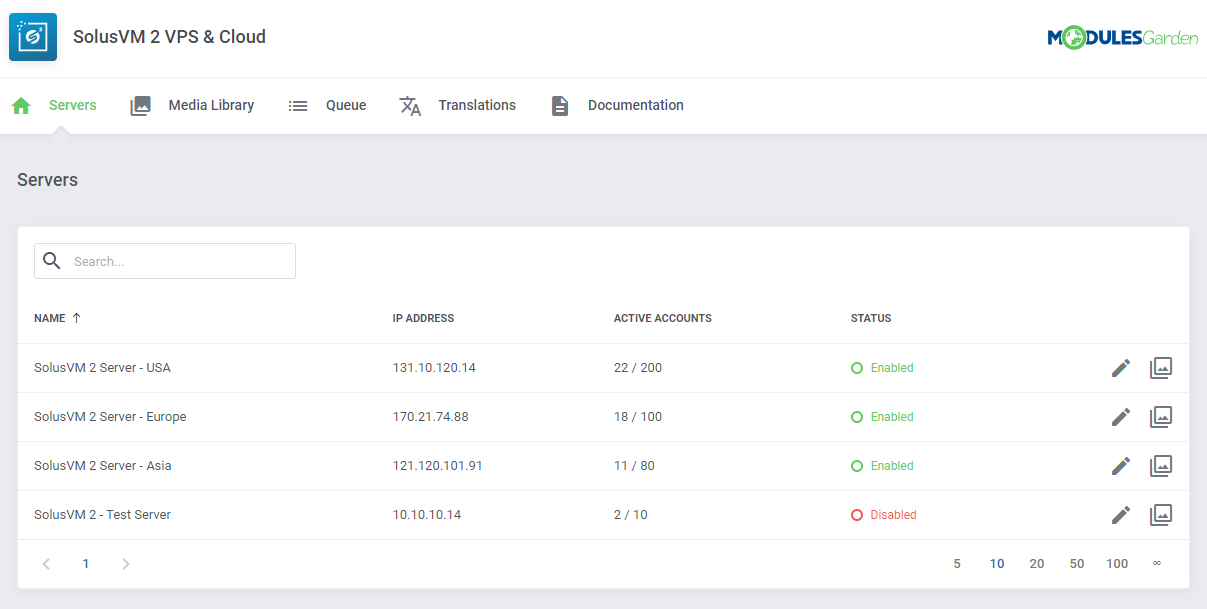Edit SolusVM 2 - Test Server pencil icon

click(x=1121, y=515)
